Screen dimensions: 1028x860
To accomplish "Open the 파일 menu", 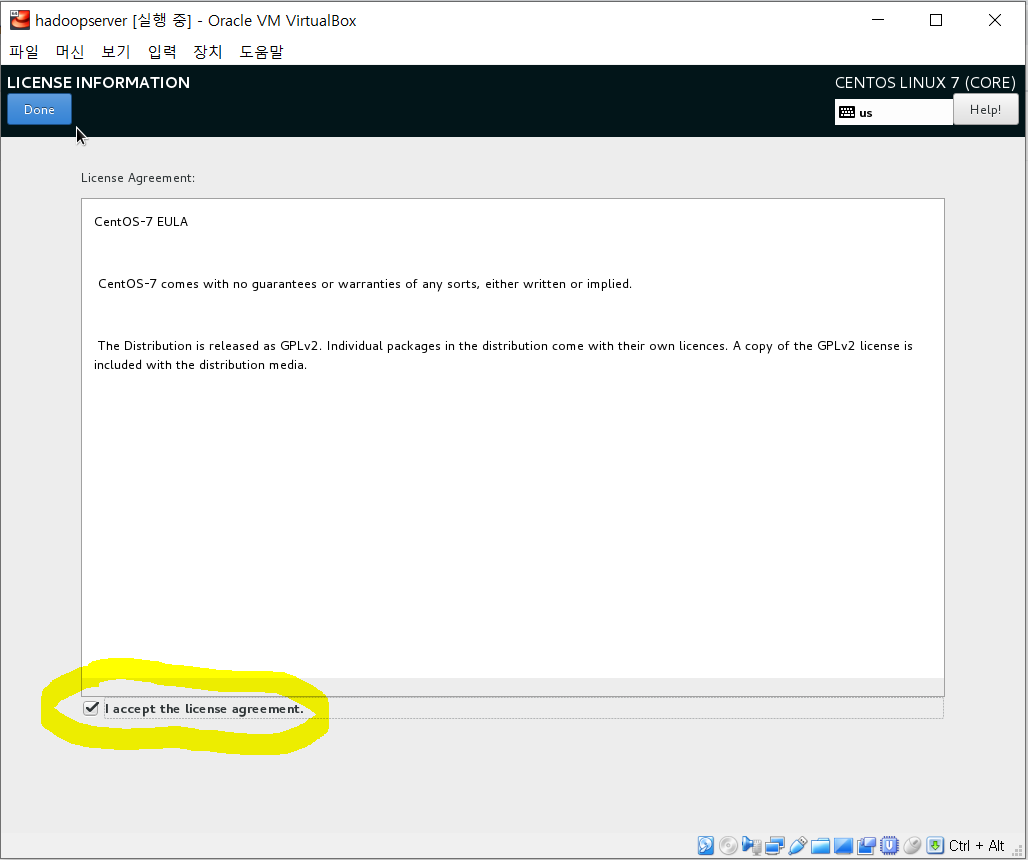I will tap(24, 52).
